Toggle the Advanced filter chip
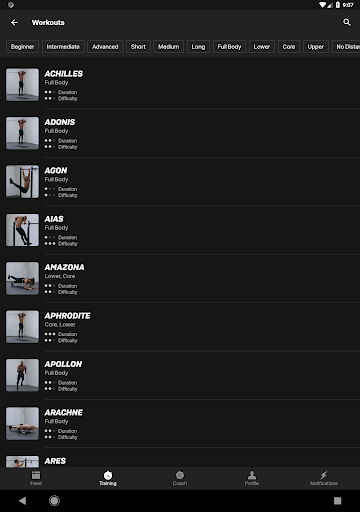360x512 pixels. click(x=105, y=47)
